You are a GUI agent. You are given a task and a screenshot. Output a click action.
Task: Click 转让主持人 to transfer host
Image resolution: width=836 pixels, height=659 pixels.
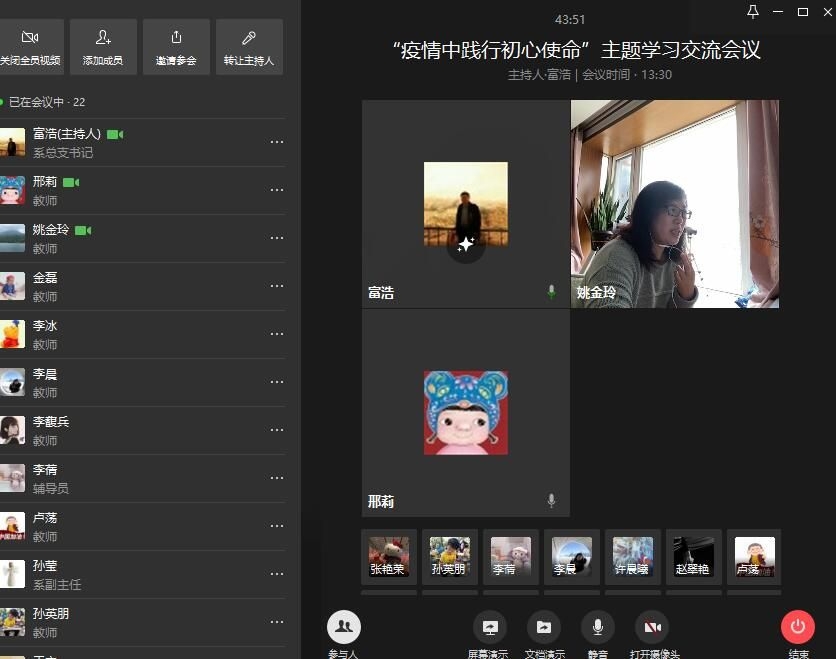249,47
